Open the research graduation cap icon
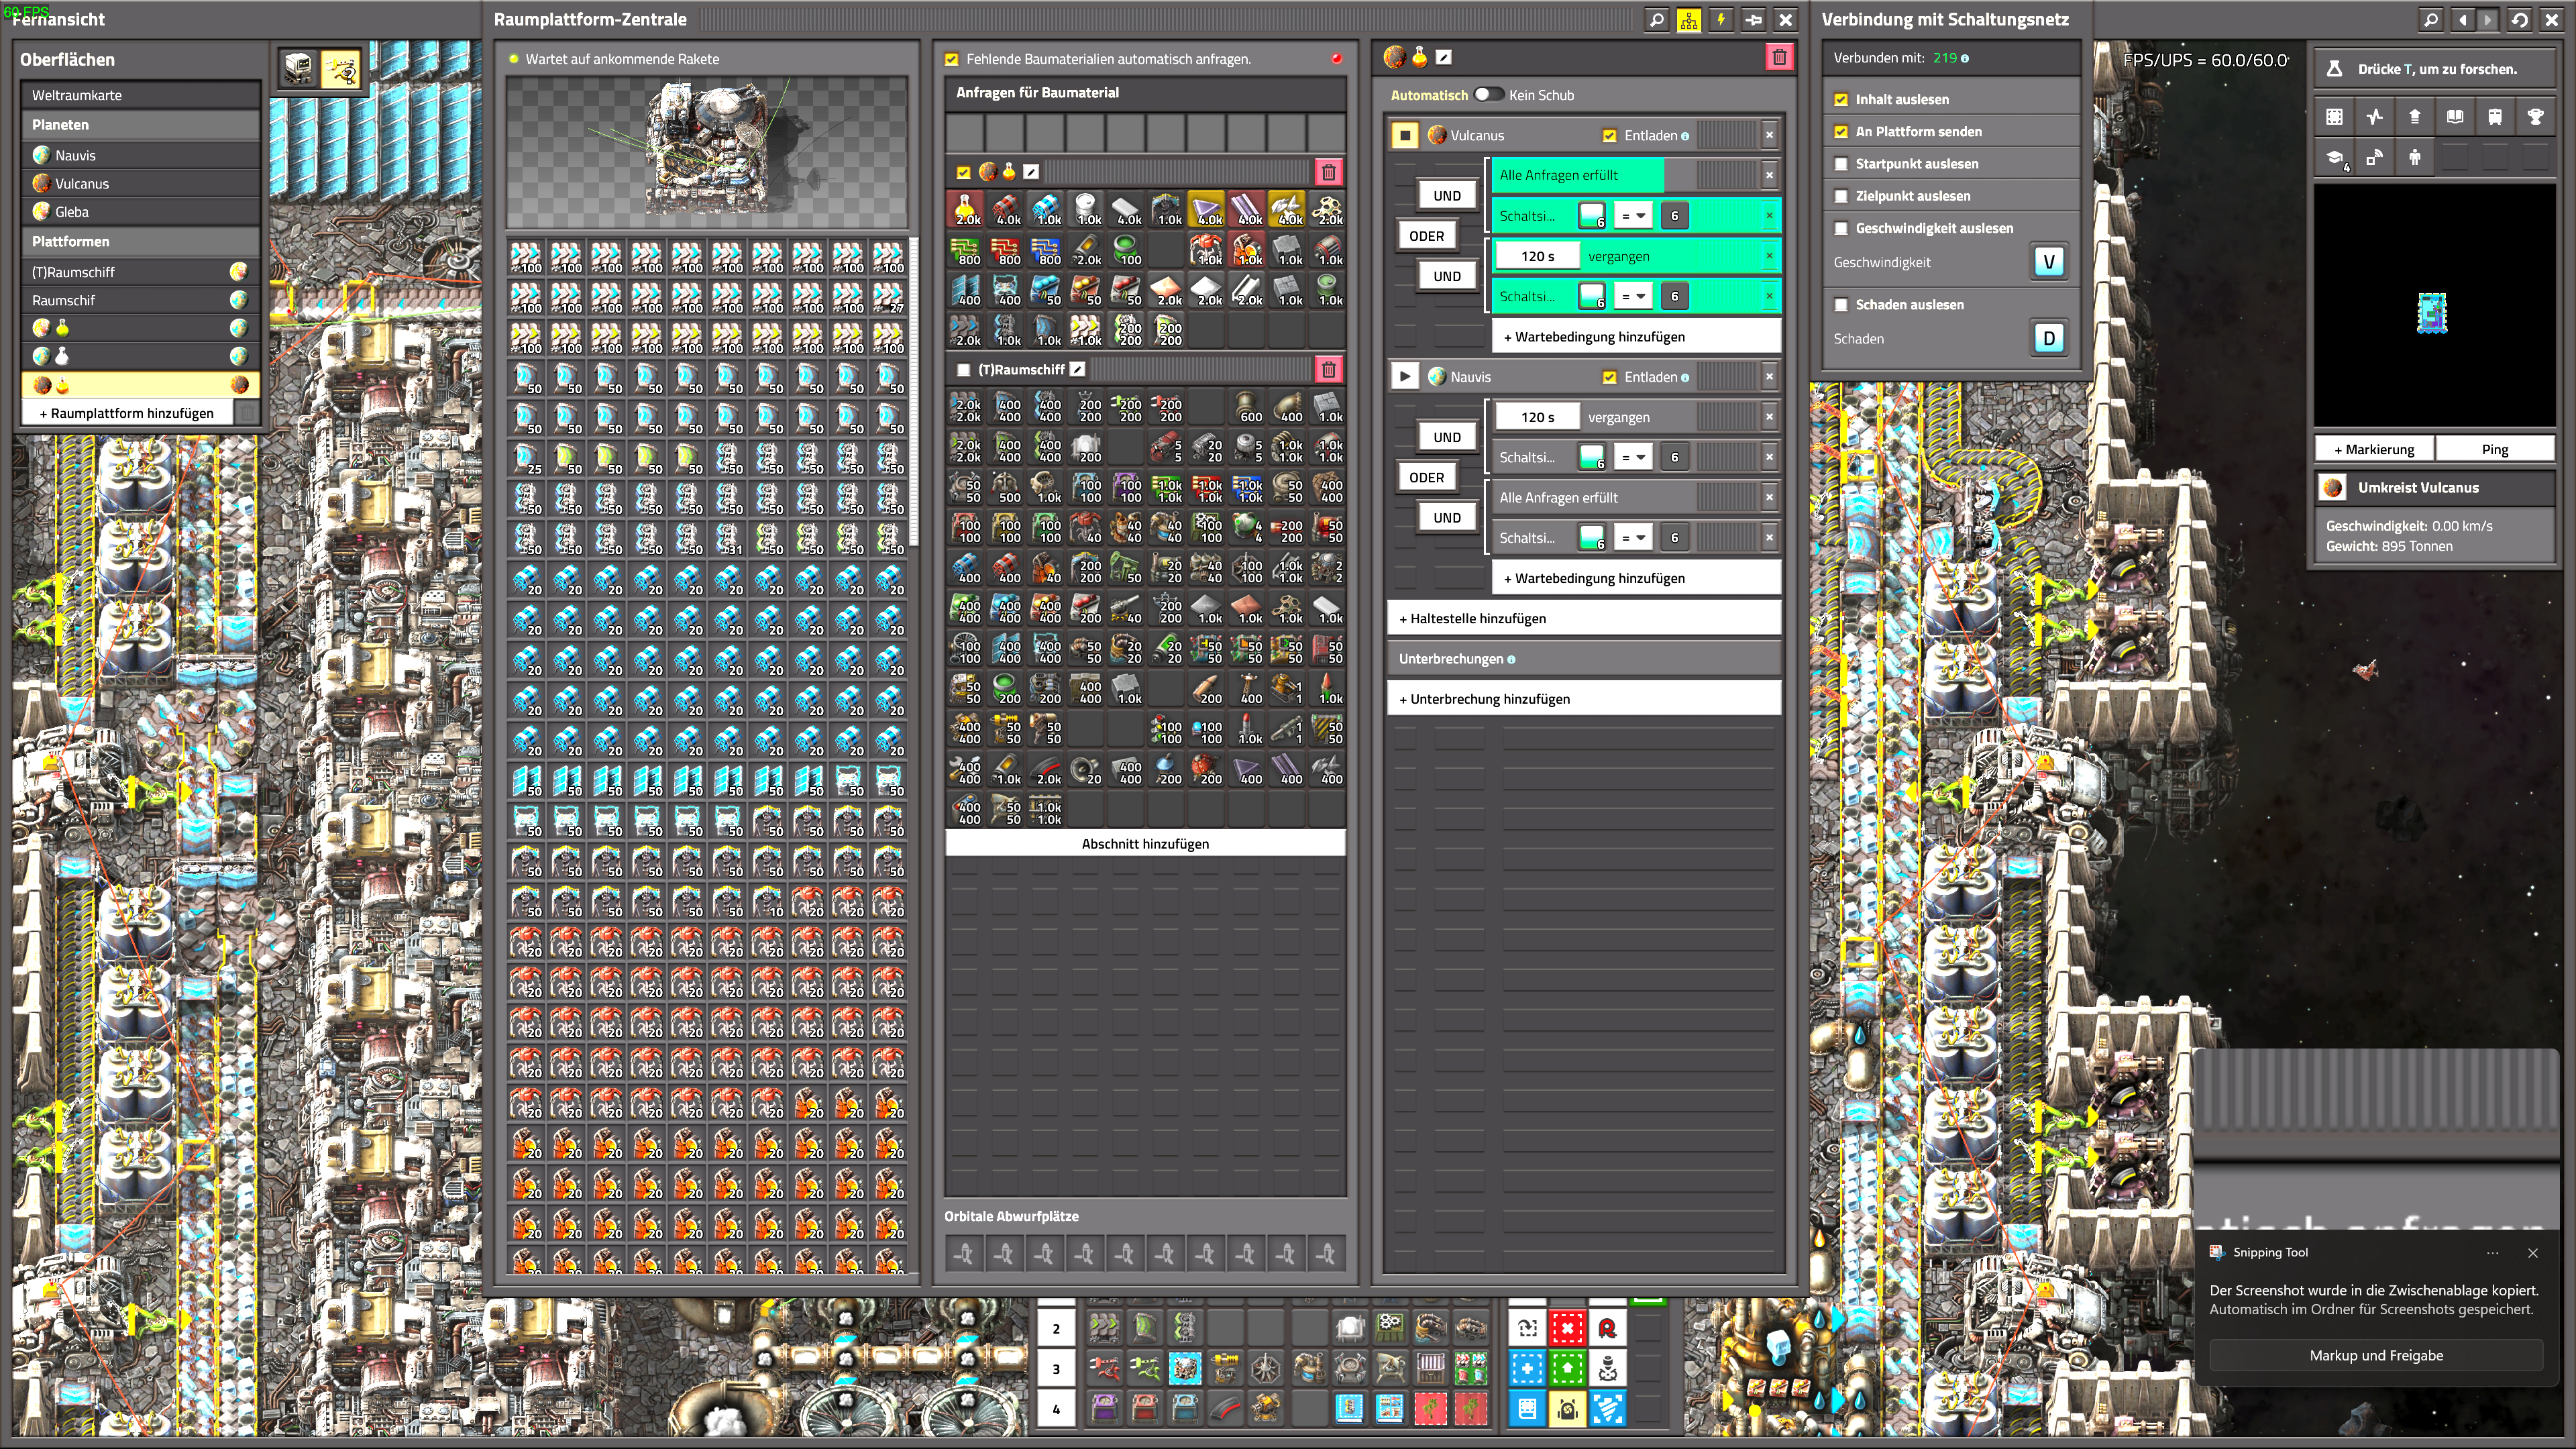This screenshot has height=1449, width=2576. click(2335, 157)
